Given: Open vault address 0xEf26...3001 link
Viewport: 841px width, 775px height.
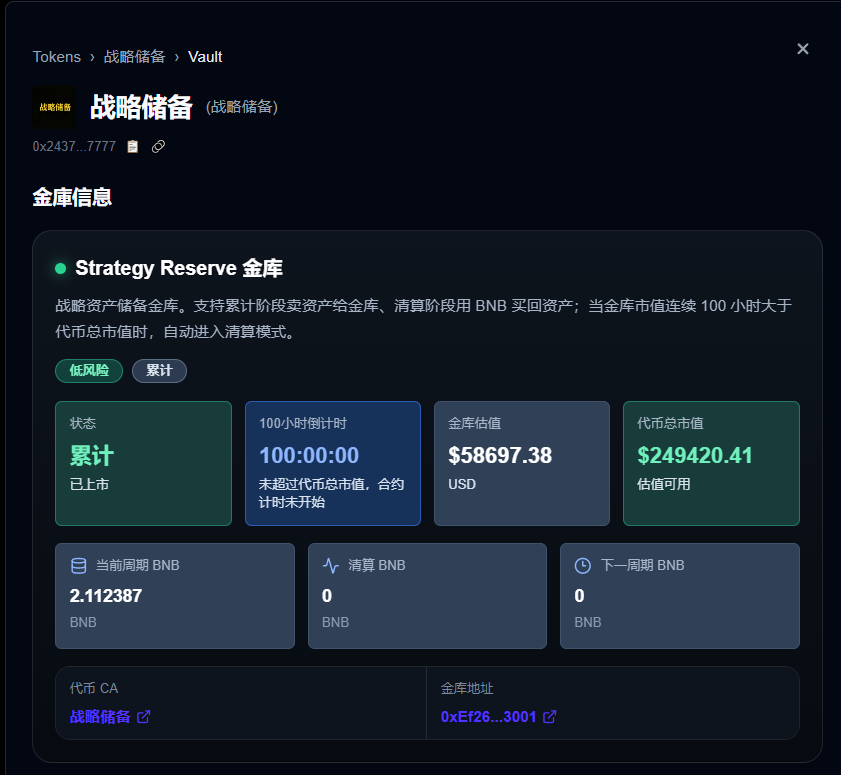Looking at the screenshot, I should tap(488, 717).
